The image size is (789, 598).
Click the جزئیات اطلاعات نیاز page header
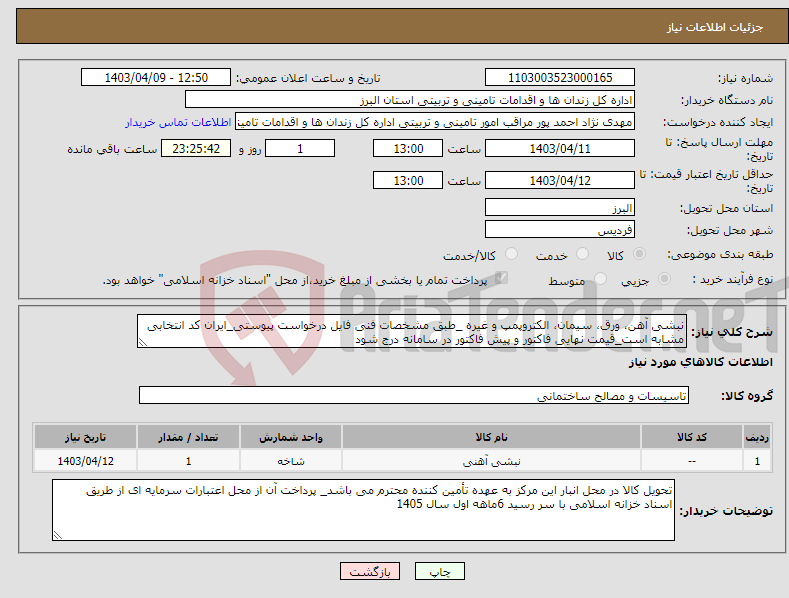click(x=715, y=27)
